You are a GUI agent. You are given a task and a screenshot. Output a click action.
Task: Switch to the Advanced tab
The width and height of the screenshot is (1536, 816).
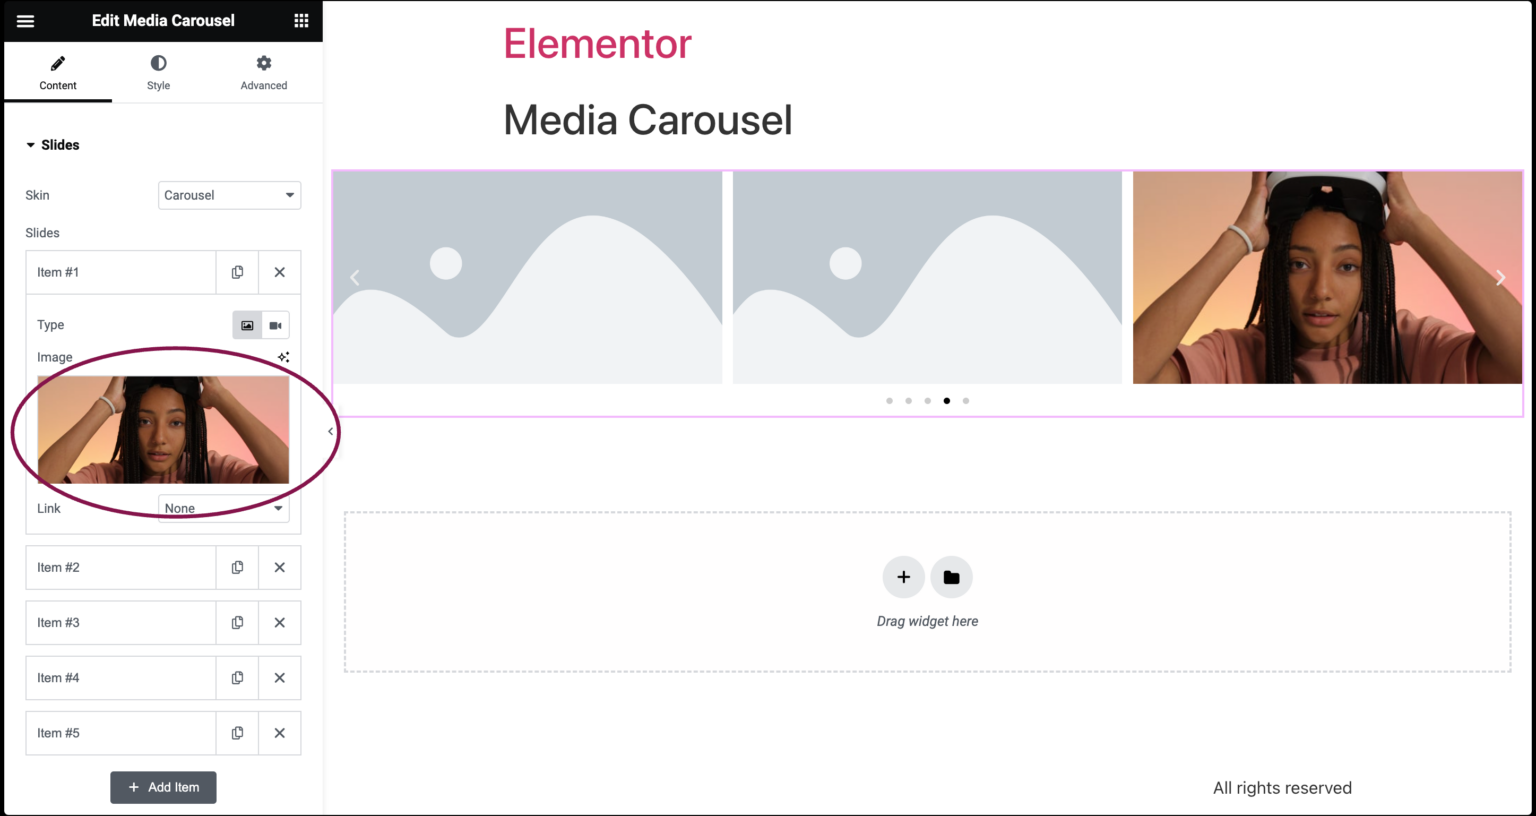[262, 71]
